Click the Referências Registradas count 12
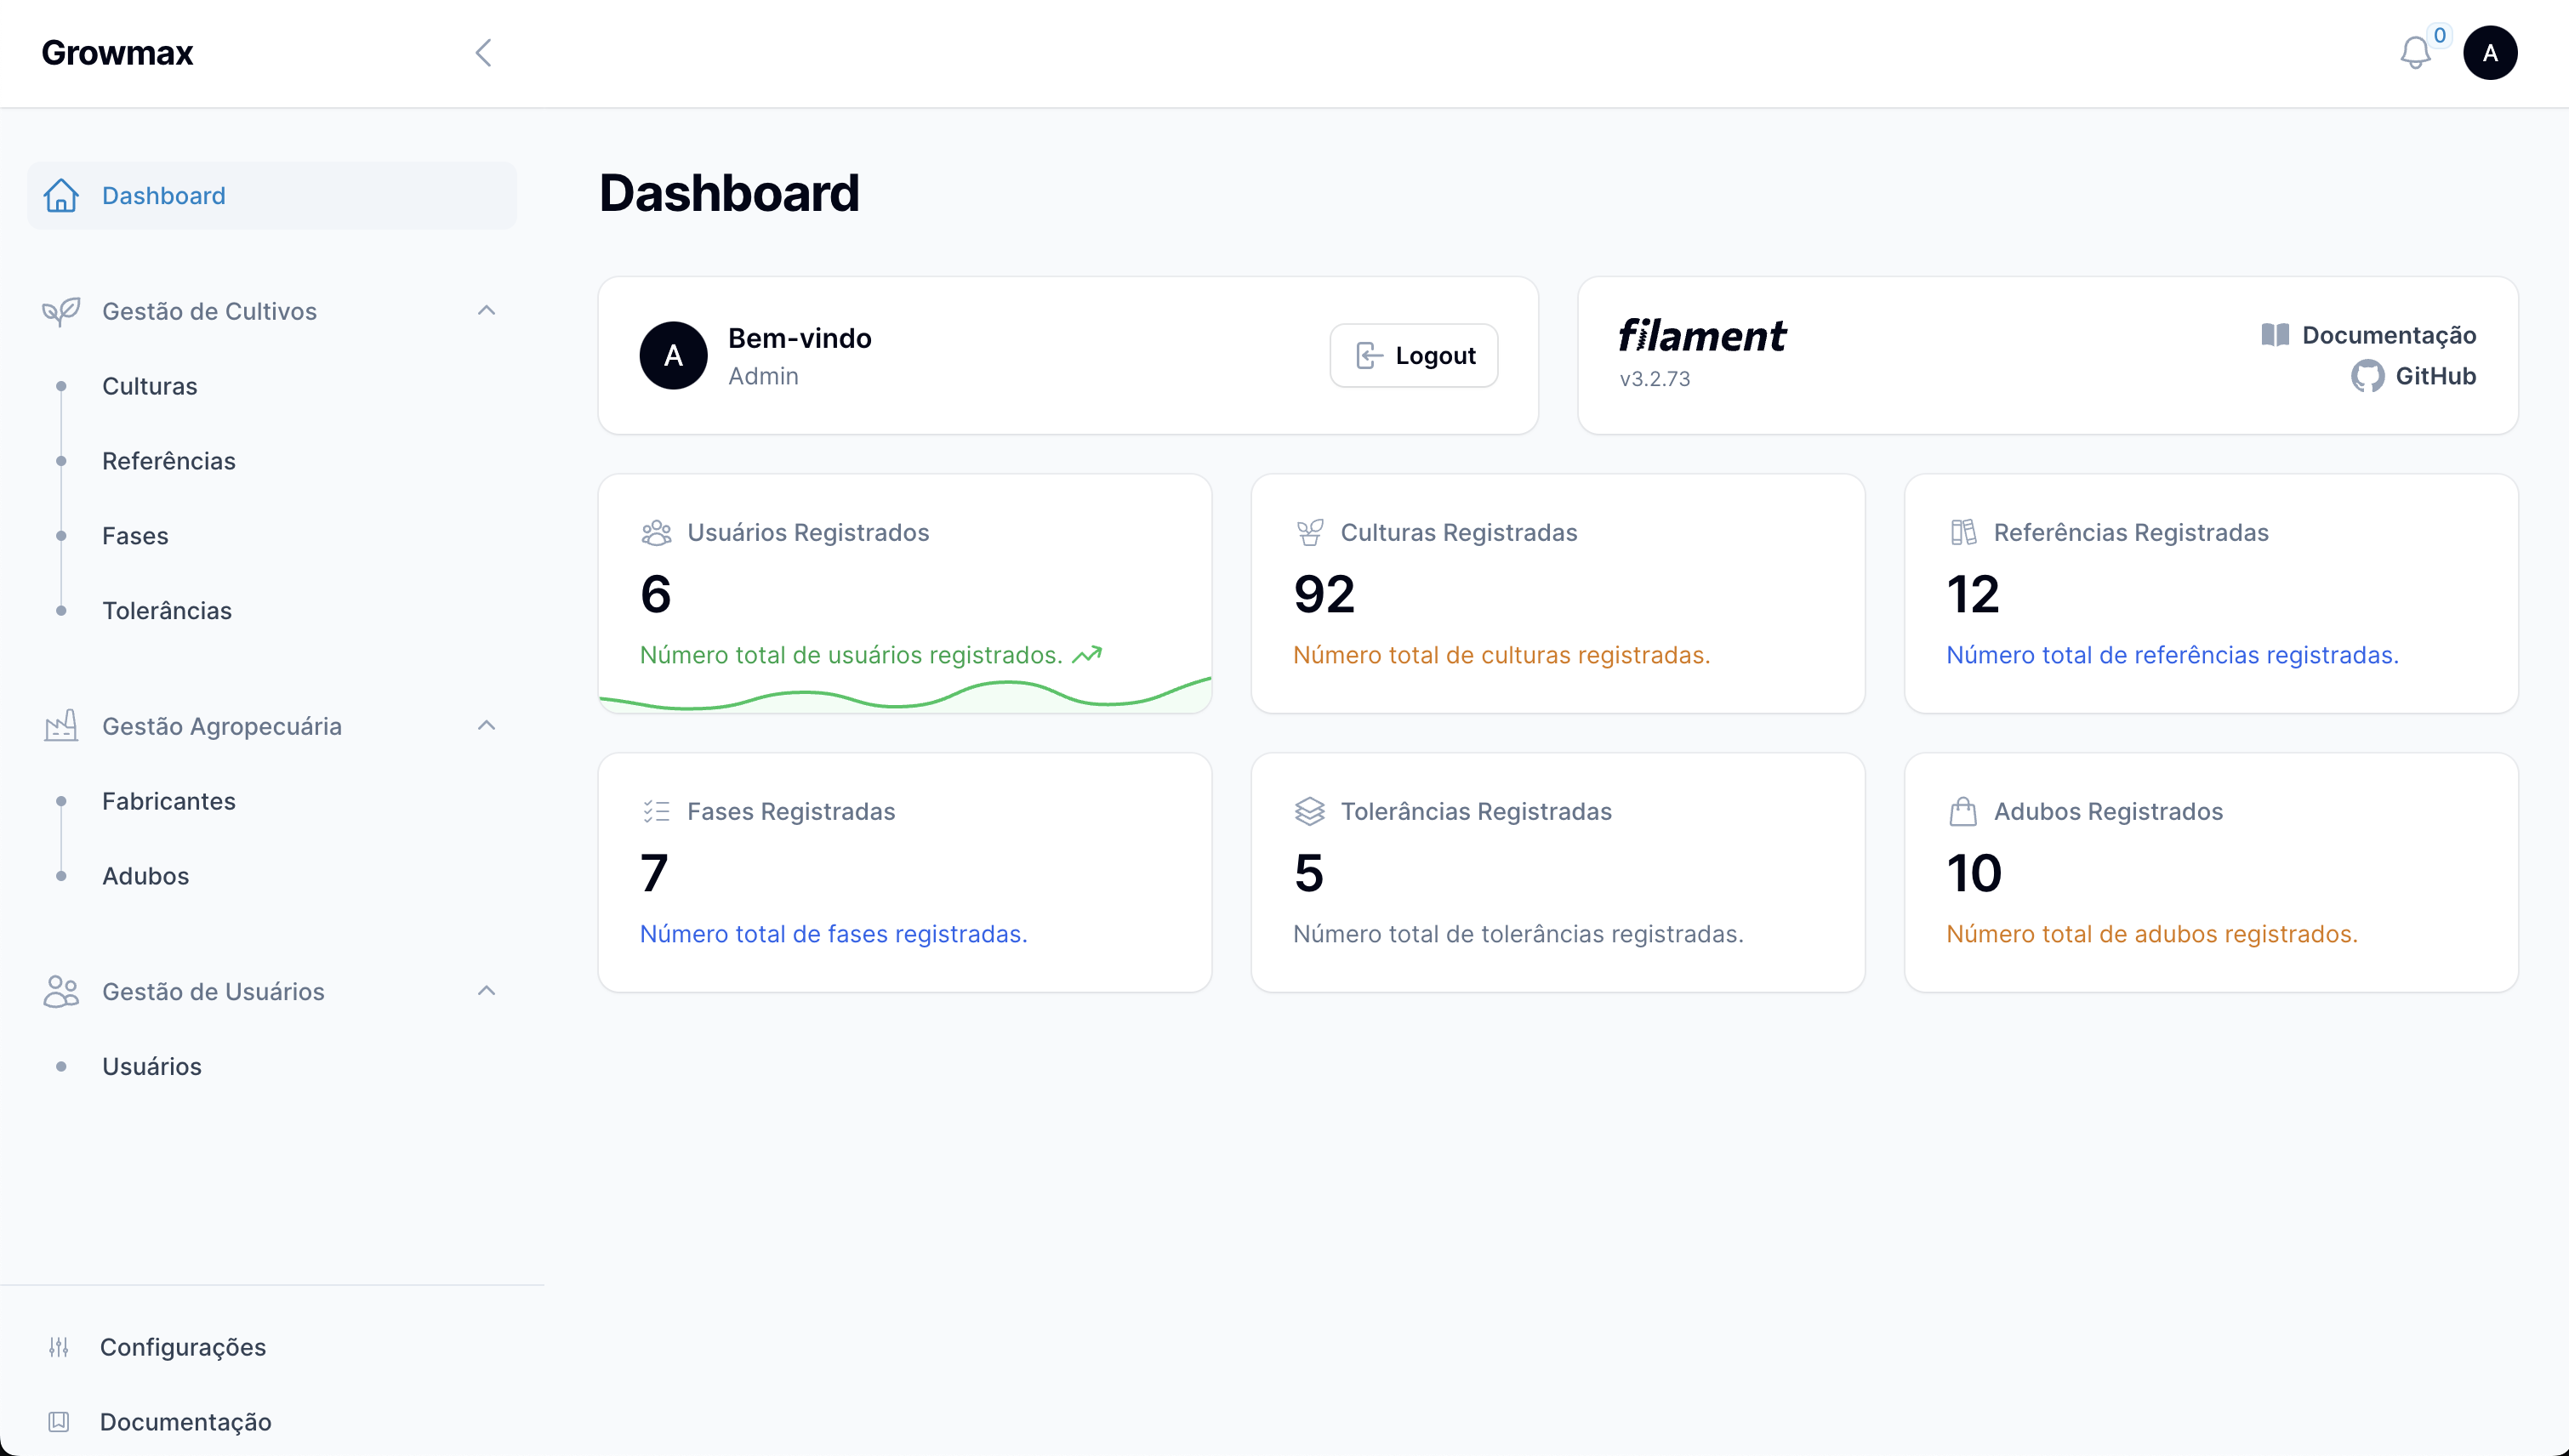The width and height of the screenshot is (2569, 1456). point(1973,594)
